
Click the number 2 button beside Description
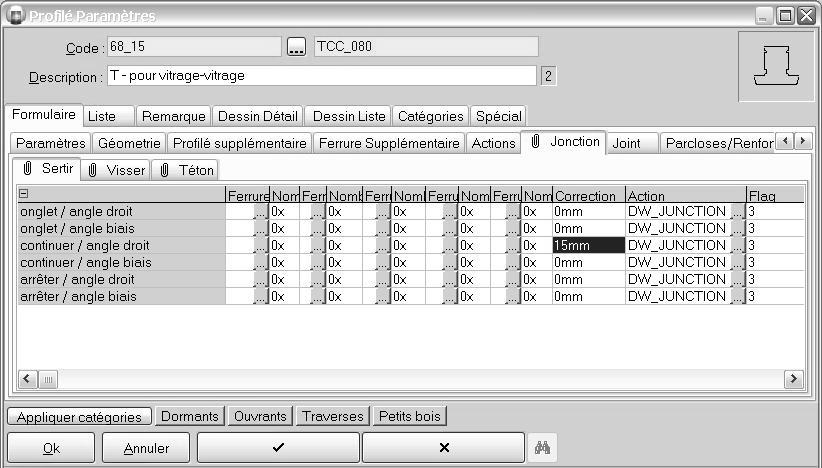[548, 76]
